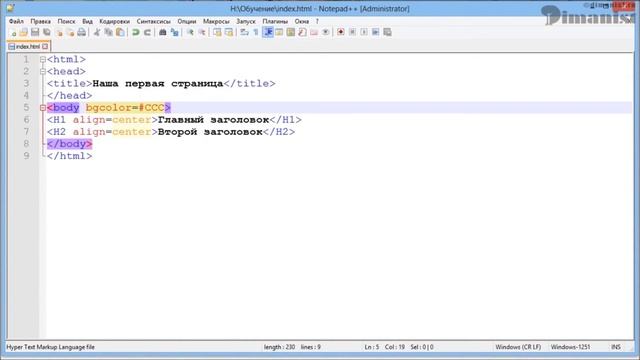
Task: Click the Open file toolbar icon
Action: [24, 32]
